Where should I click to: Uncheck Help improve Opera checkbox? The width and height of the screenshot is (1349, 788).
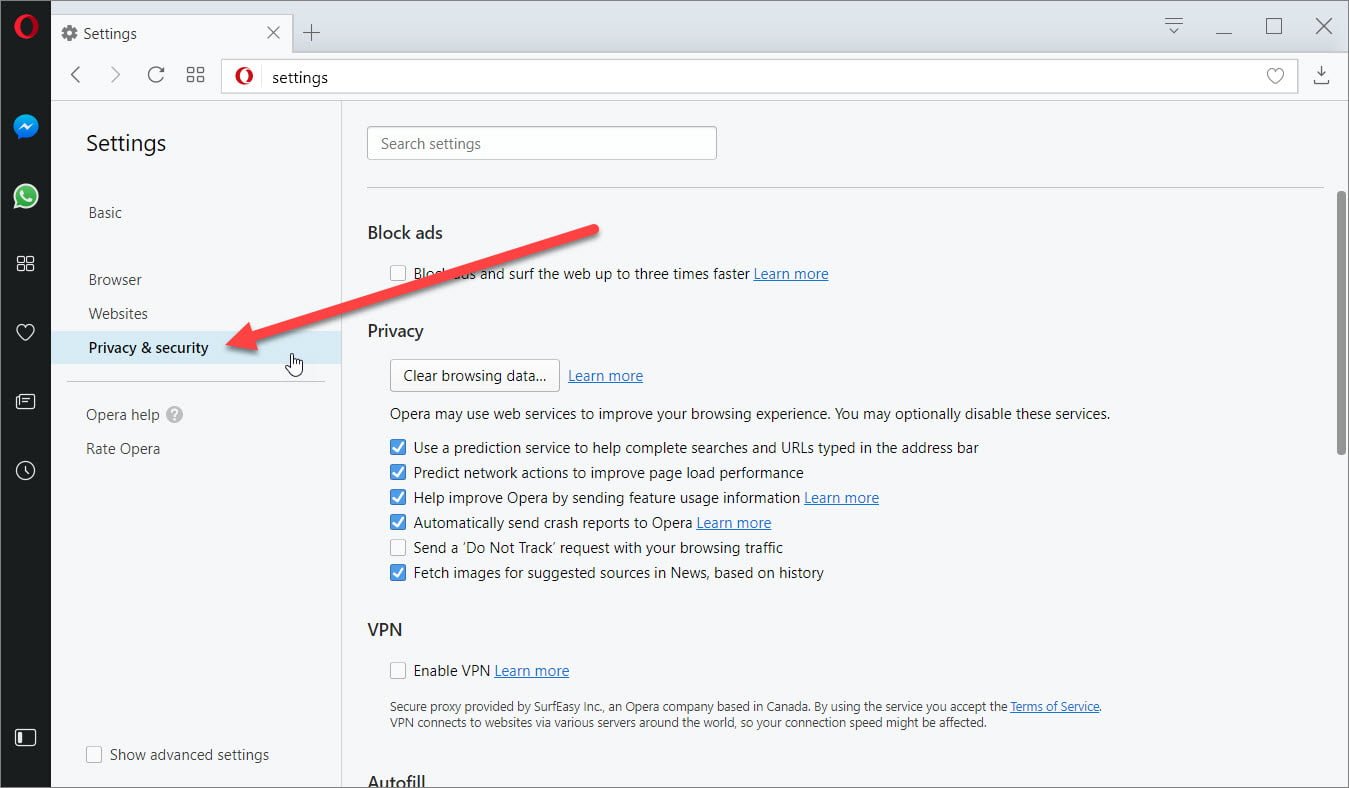coord(398,498)
